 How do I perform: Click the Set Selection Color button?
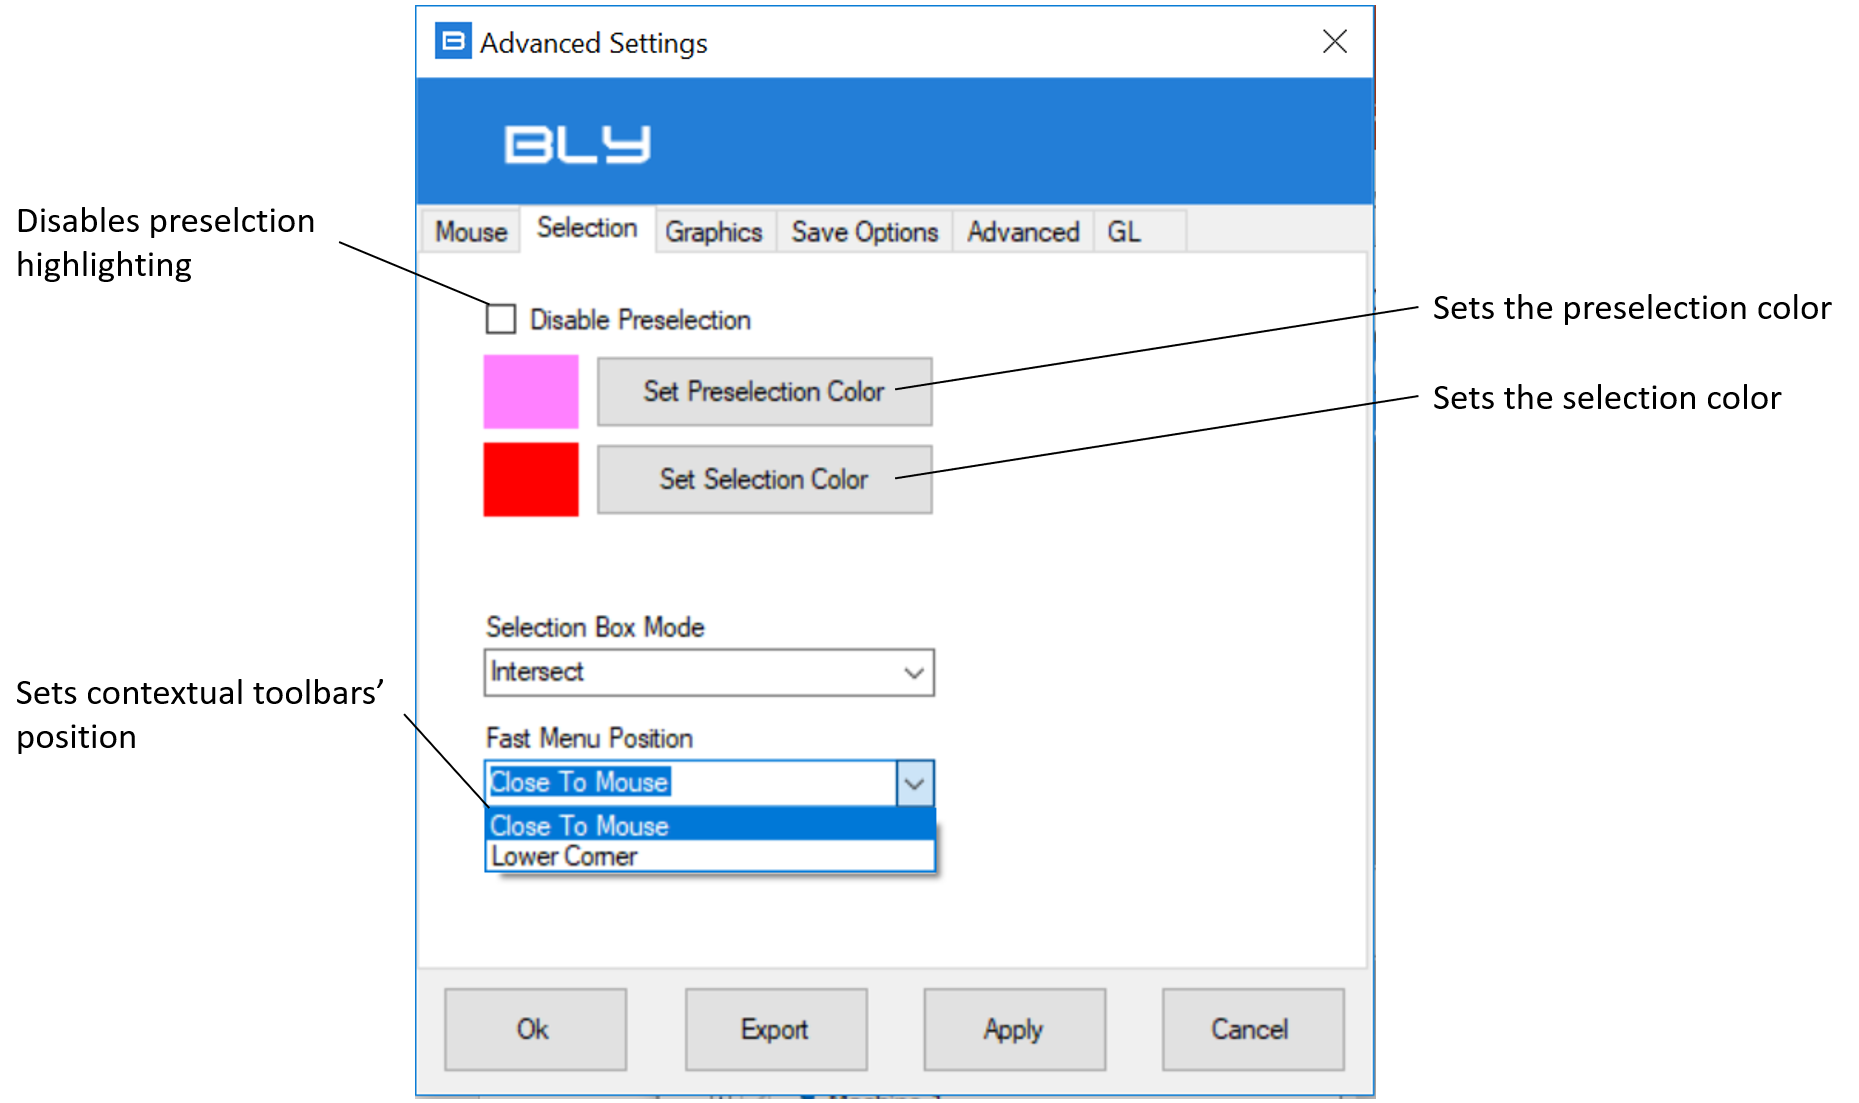tap(765, 479)
